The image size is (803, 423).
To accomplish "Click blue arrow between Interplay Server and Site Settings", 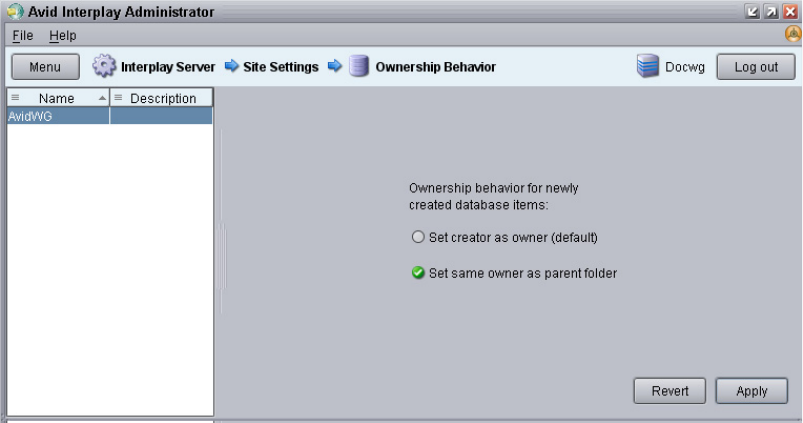I will click(x=232, y=66).
